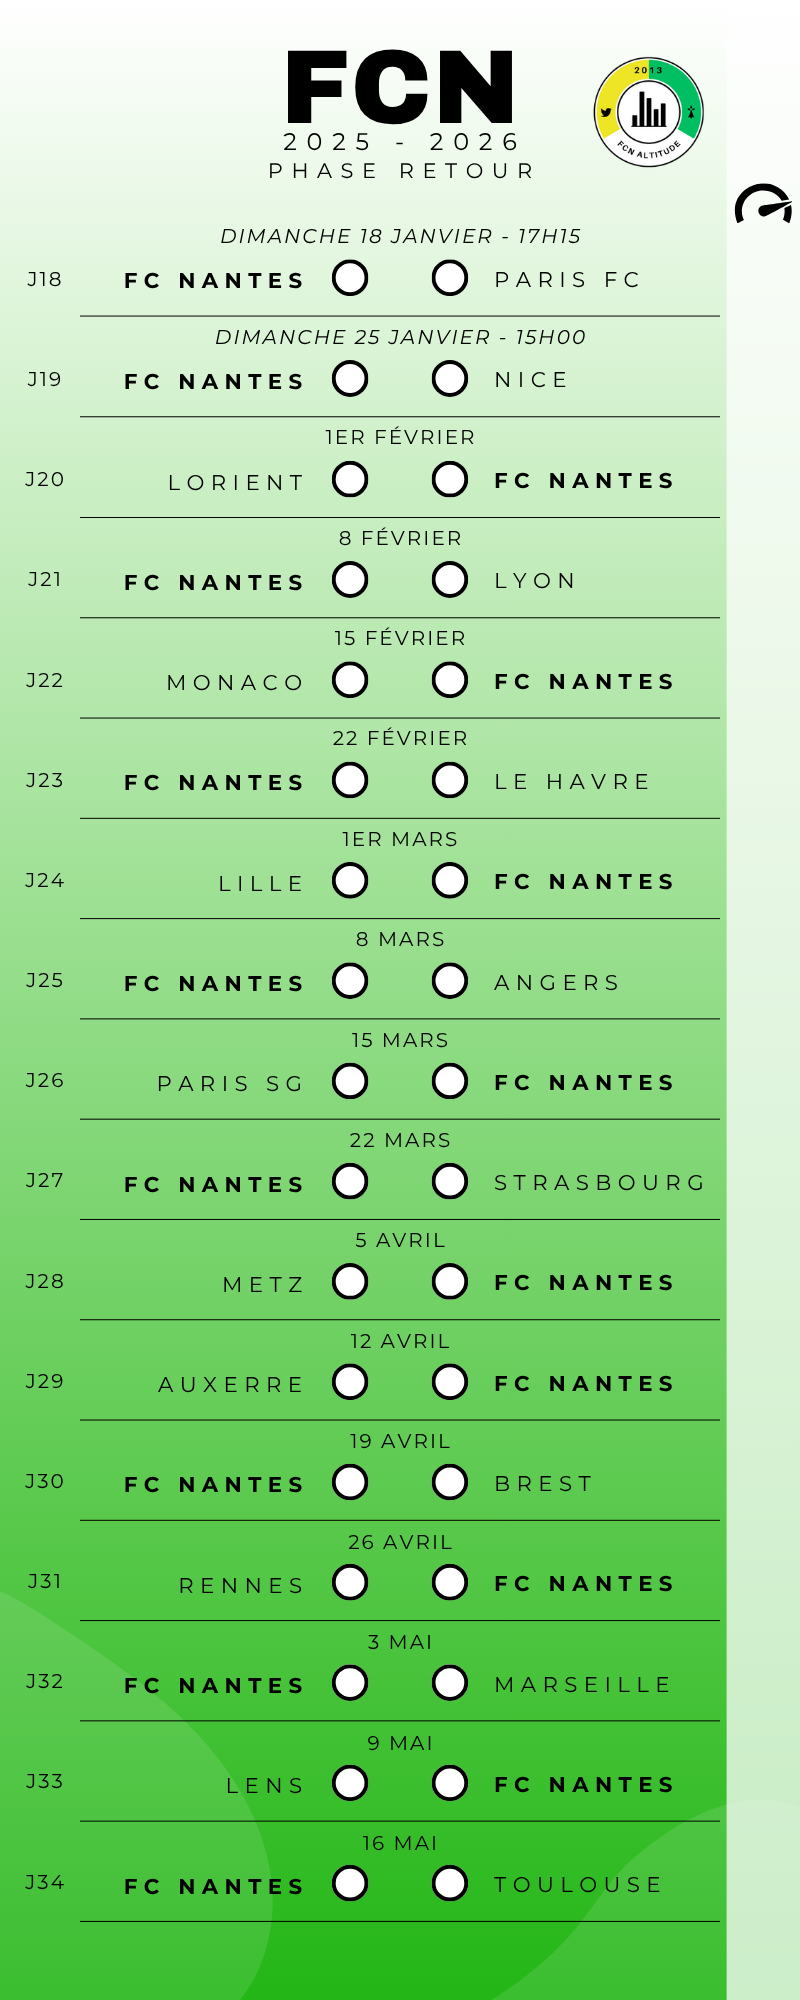Select Monaco's circle in the J22 fixture
Viewport: 800px width, 2000px height.
[x=350, y=680]
